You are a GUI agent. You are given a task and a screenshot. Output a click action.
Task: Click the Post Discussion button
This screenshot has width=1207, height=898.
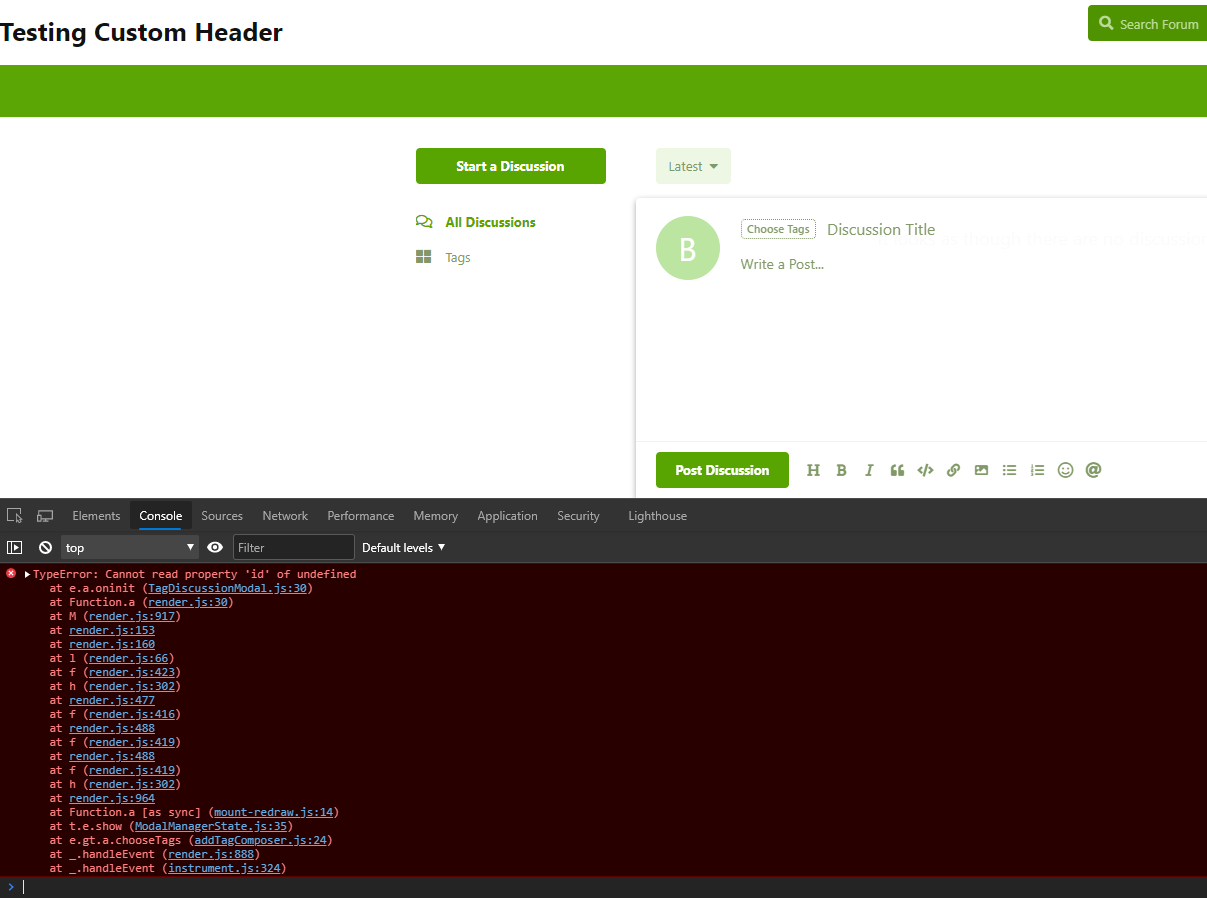(x=722, y=469)
